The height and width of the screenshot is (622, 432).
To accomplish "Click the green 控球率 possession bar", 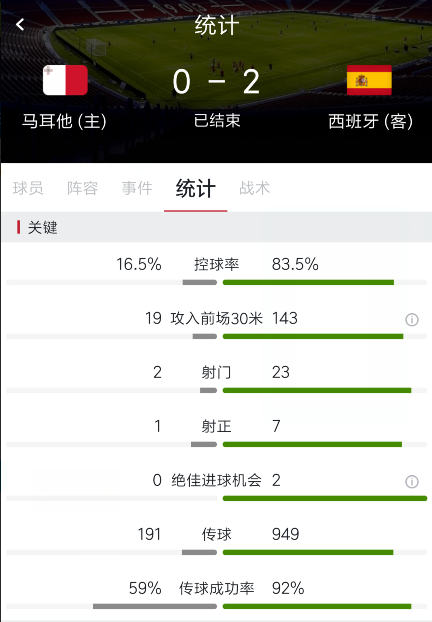I will tap(308, 282).
